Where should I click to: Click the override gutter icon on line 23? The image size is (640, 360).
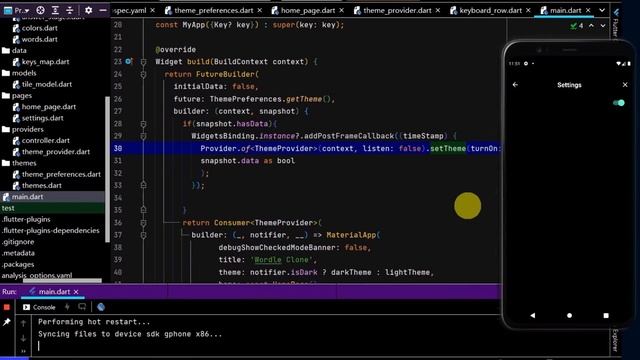129,62
